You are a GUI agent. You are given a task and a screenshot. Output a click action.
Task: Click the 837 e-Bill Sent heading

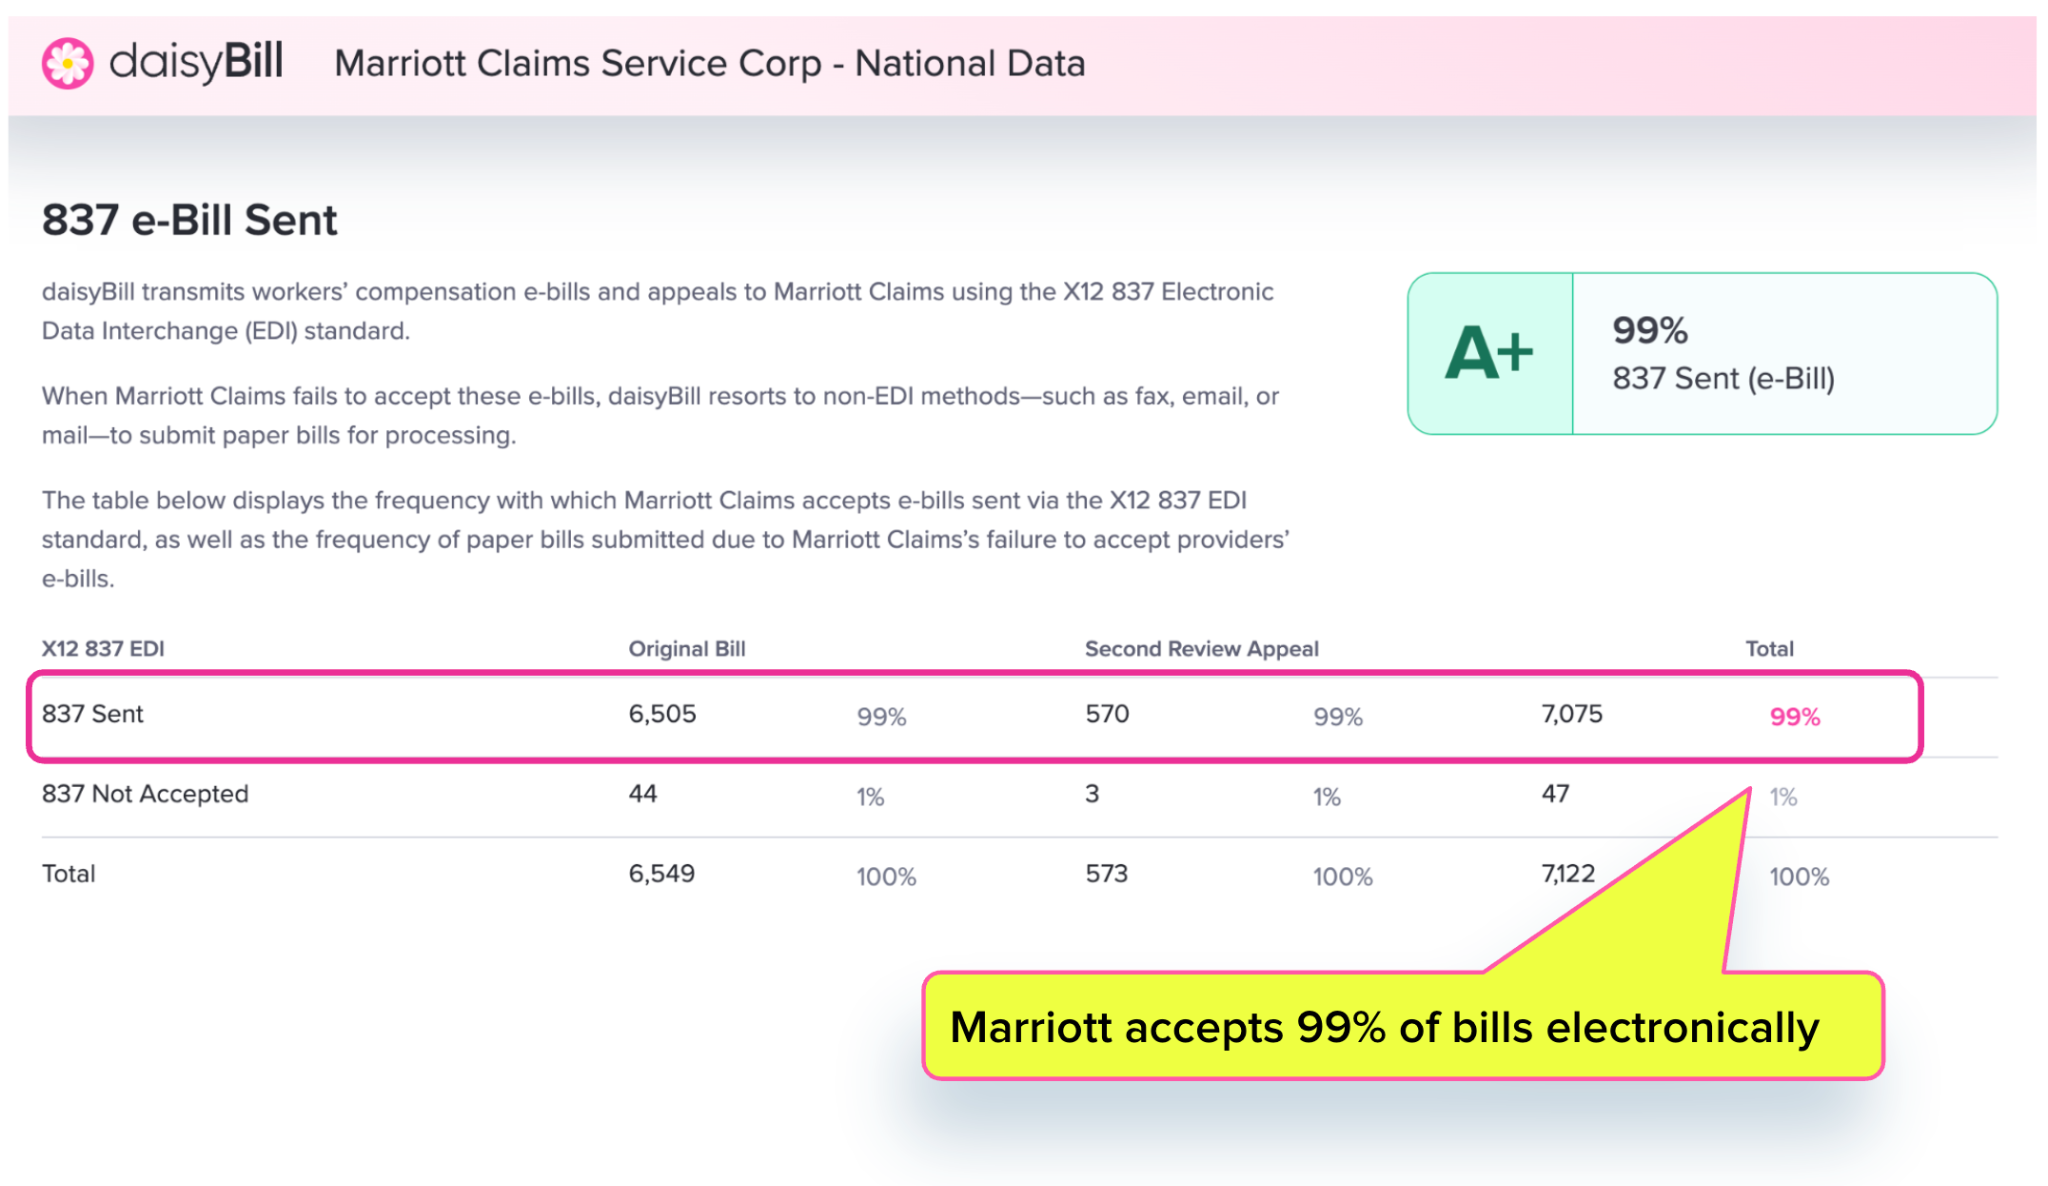tap(189, 220)
